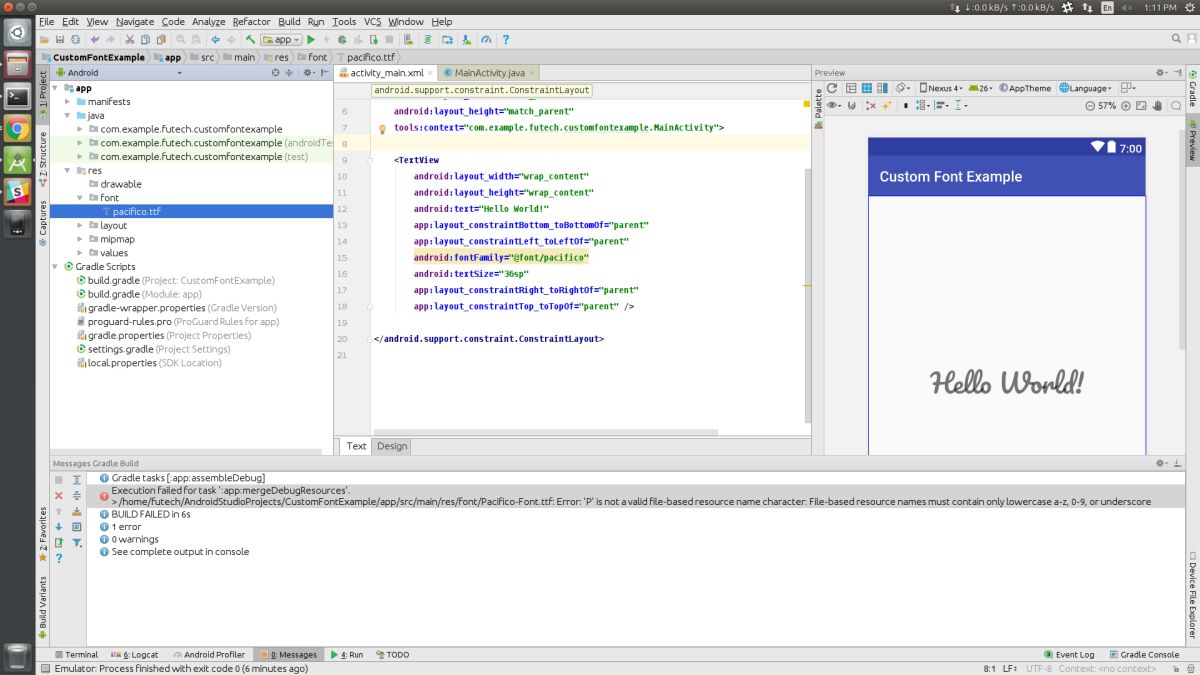Click the Execution failed error message

(x=230, y=491)
